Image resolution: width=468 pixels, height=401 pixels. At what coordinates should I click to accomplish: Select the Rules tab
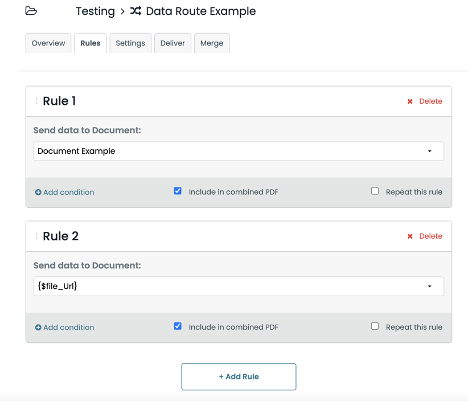click(x=90, y=43)
